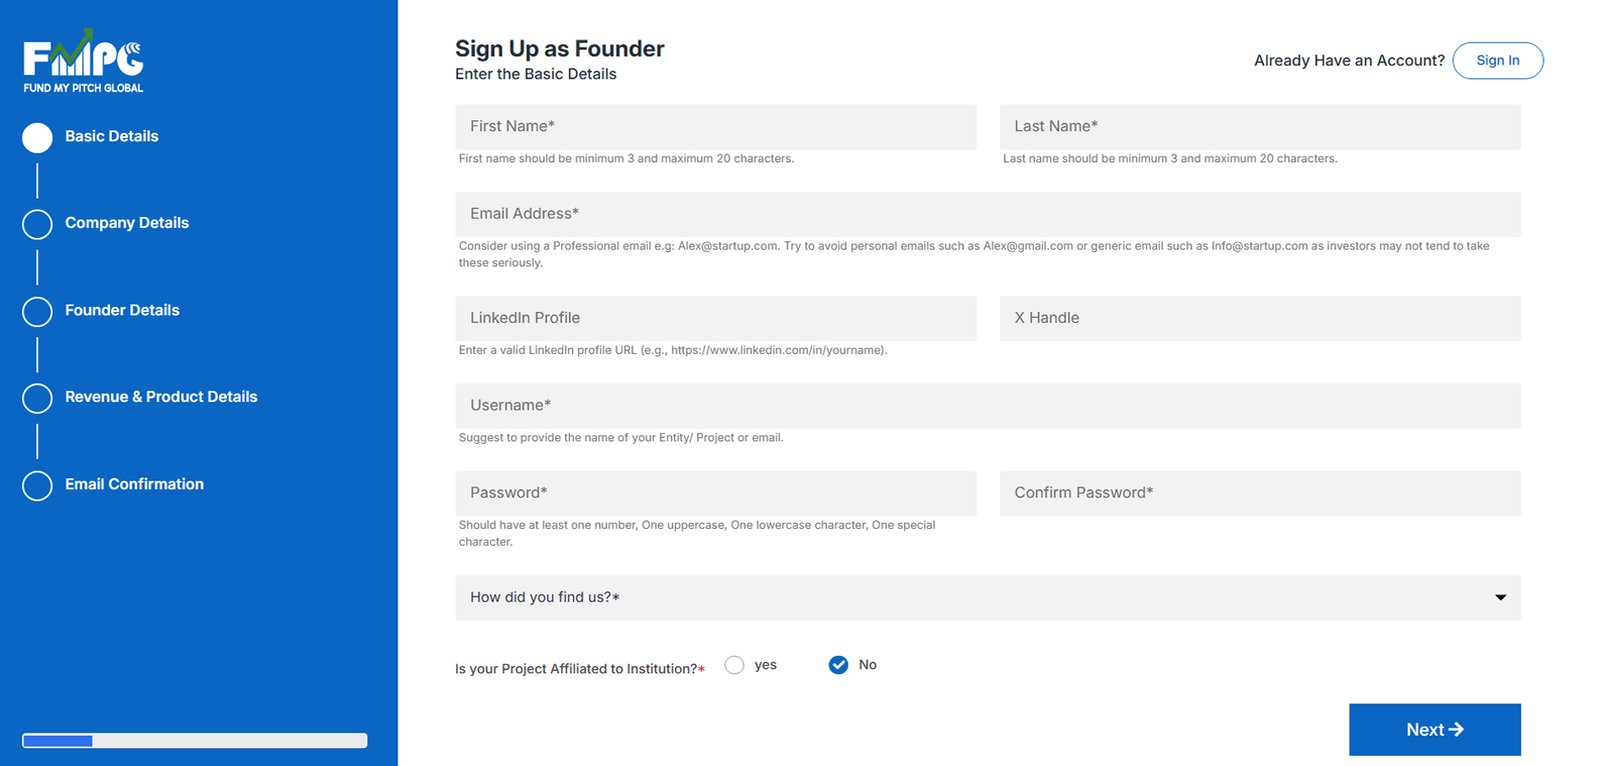Focus the Email Address field

pyautogui.click(x=987, y=214)
